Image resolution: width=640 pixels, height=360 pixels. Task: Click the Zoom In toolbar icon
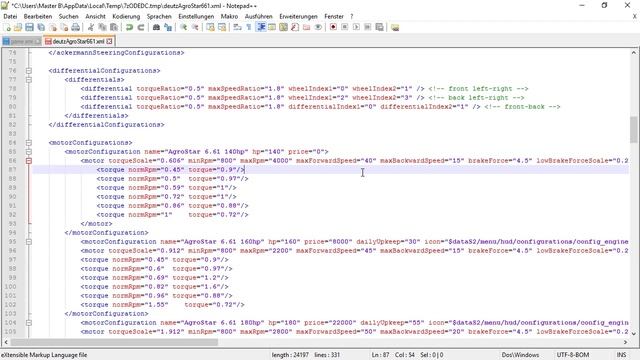(183, 27)
